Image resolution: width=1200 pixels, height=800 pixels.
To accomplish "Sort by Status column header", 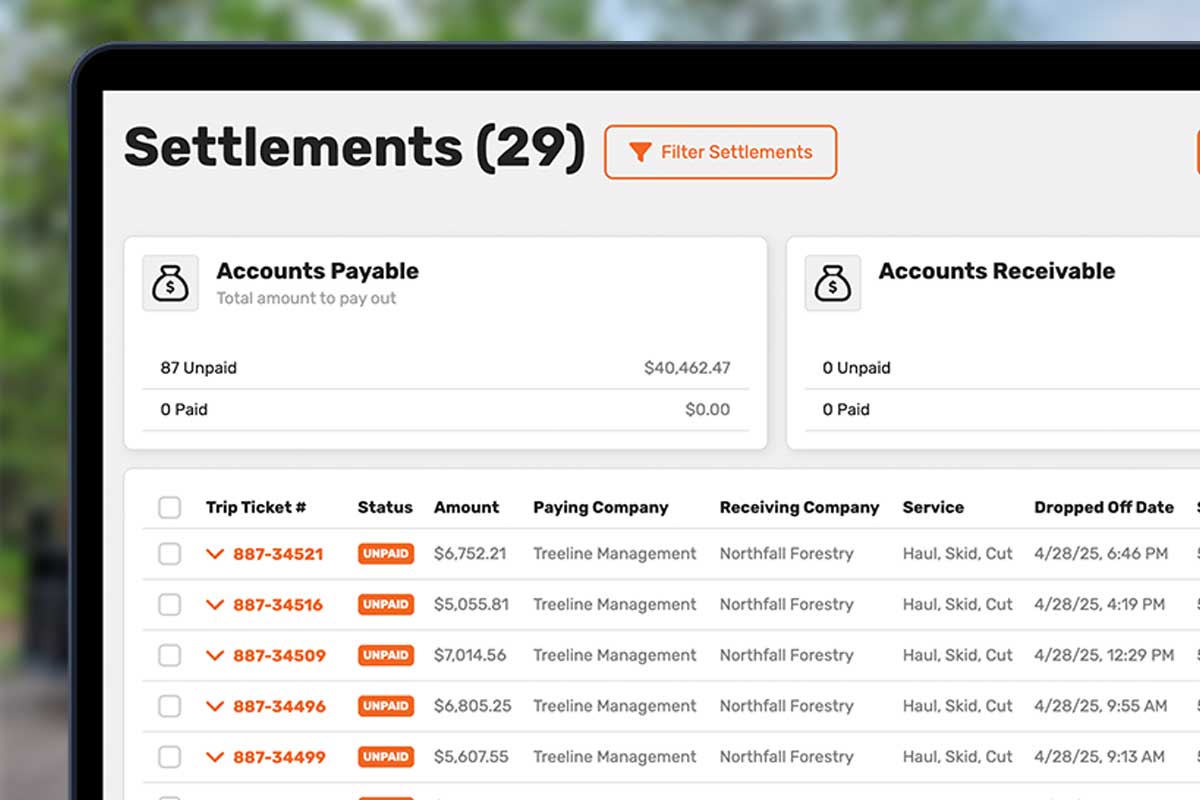I will click(385, 507).
